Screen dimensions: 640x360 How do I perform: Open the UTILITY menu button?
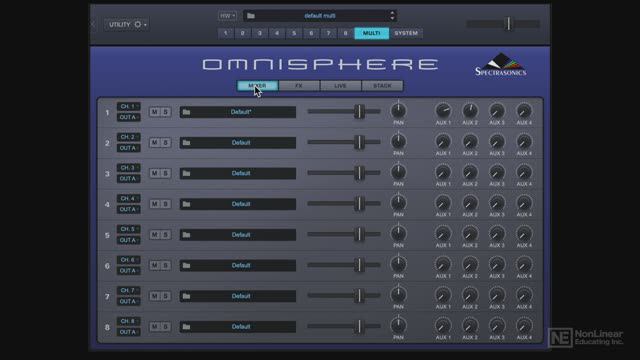127,24
